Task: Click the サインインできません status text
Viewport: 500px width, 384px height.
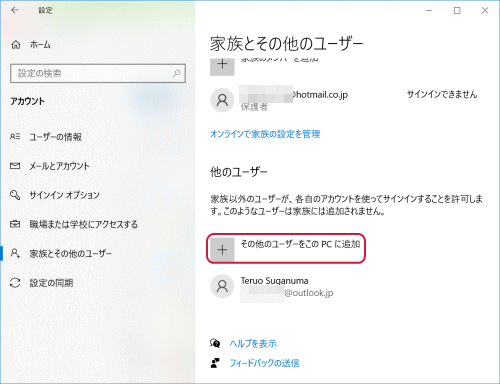Action: [442, 95]
